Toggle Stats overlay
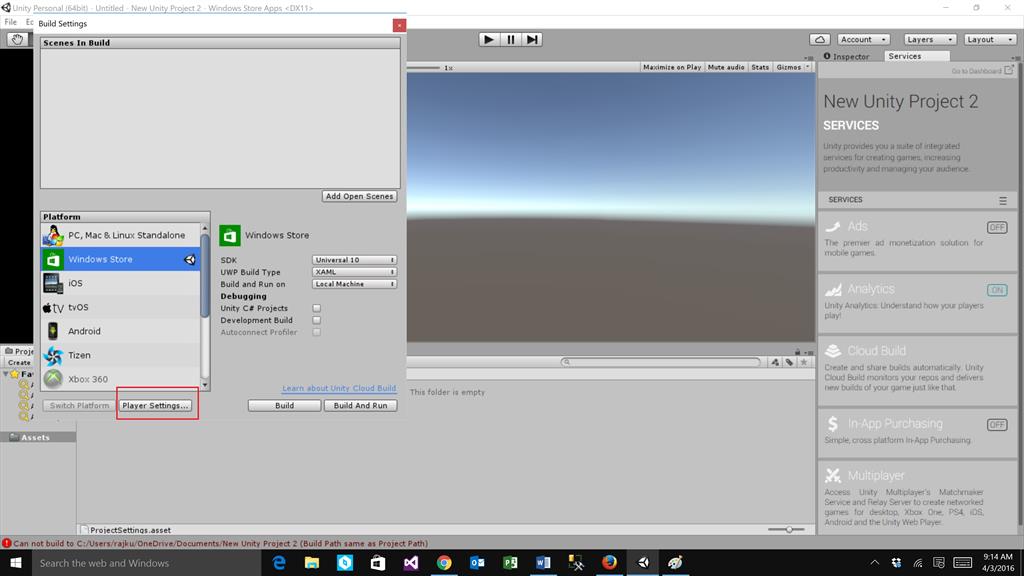The image size is (1024, 576). (x=760, y=67)
